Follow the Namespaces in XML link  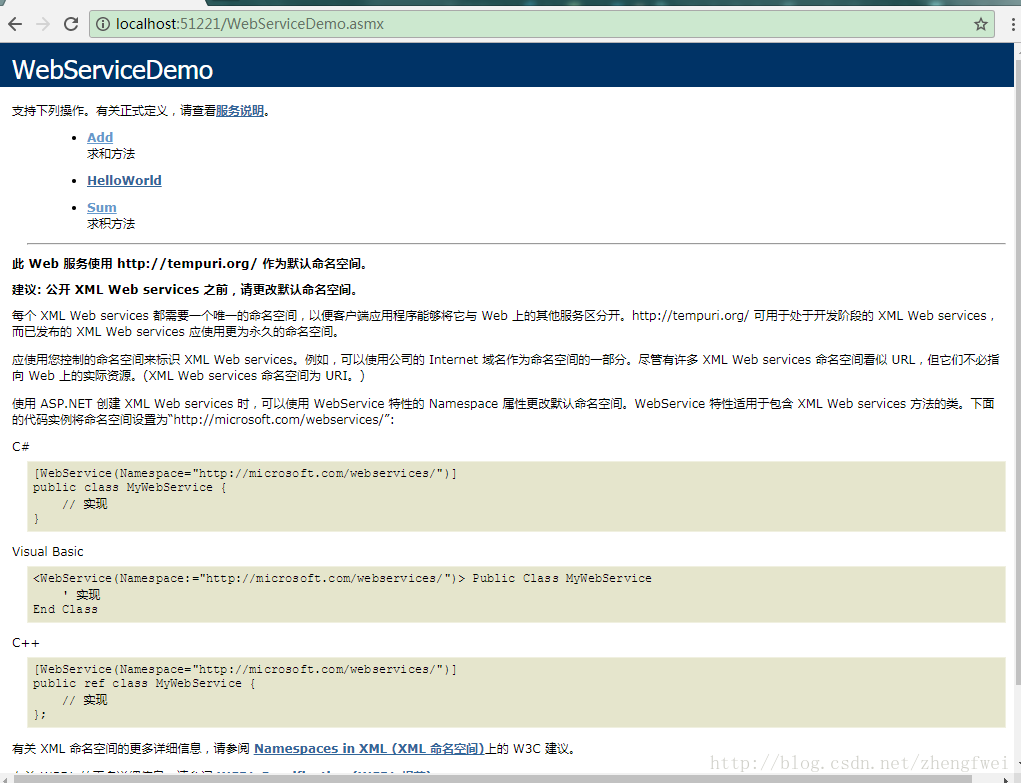[369, 748]
